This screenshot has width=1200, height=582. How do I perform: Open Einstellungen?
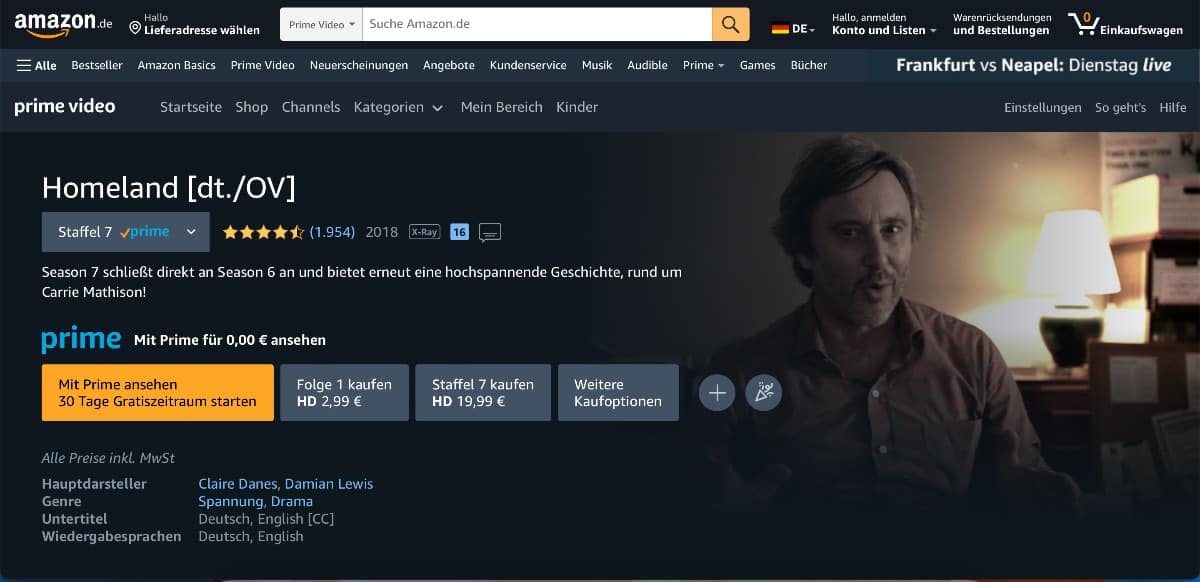point(1043,107)
